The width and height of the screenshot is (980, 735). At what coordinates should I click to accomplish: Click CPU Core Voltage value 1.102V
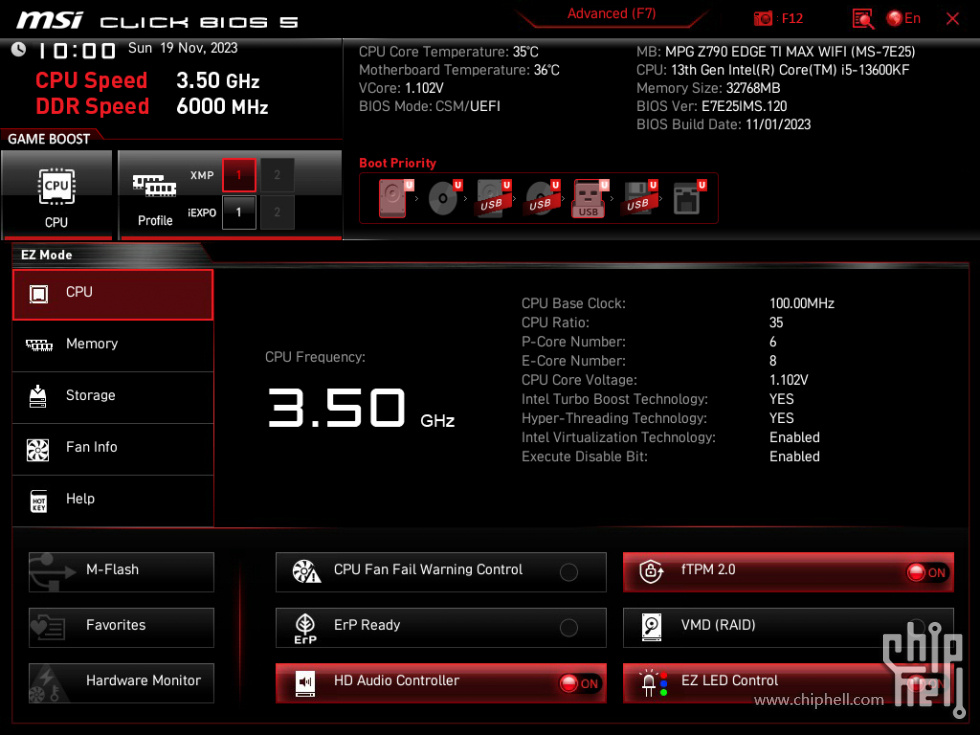pyautogui.click(x=789, y=380)
